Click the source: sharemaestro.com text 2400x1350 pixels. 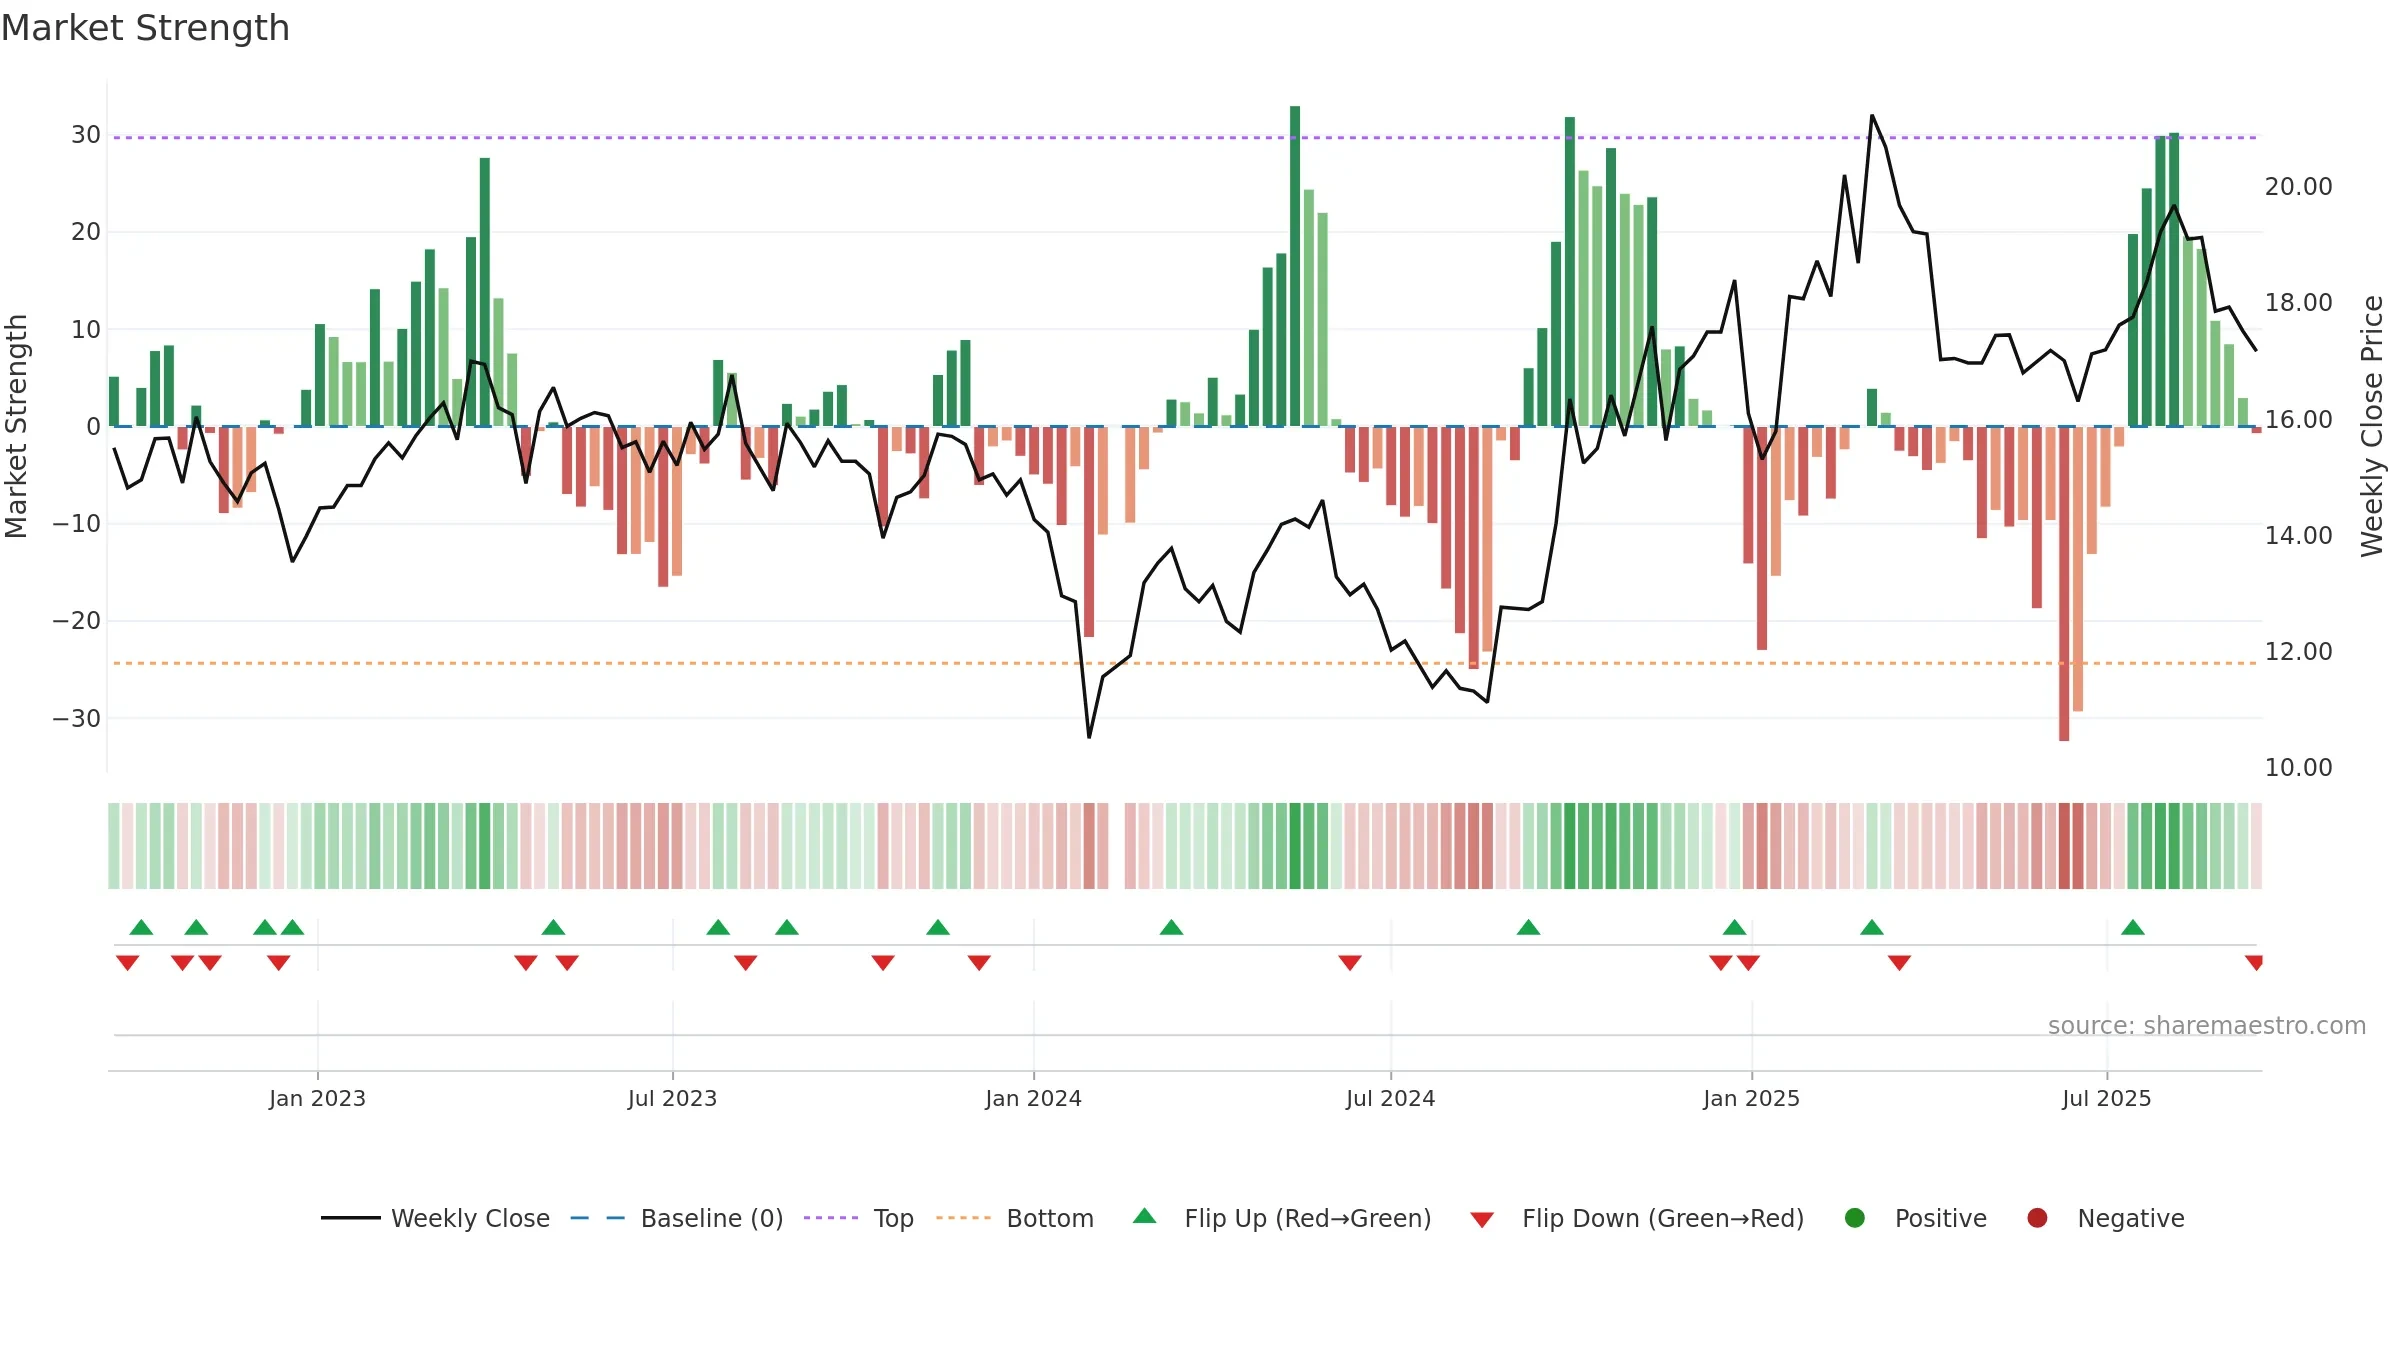click(x=2207, y=1025)
